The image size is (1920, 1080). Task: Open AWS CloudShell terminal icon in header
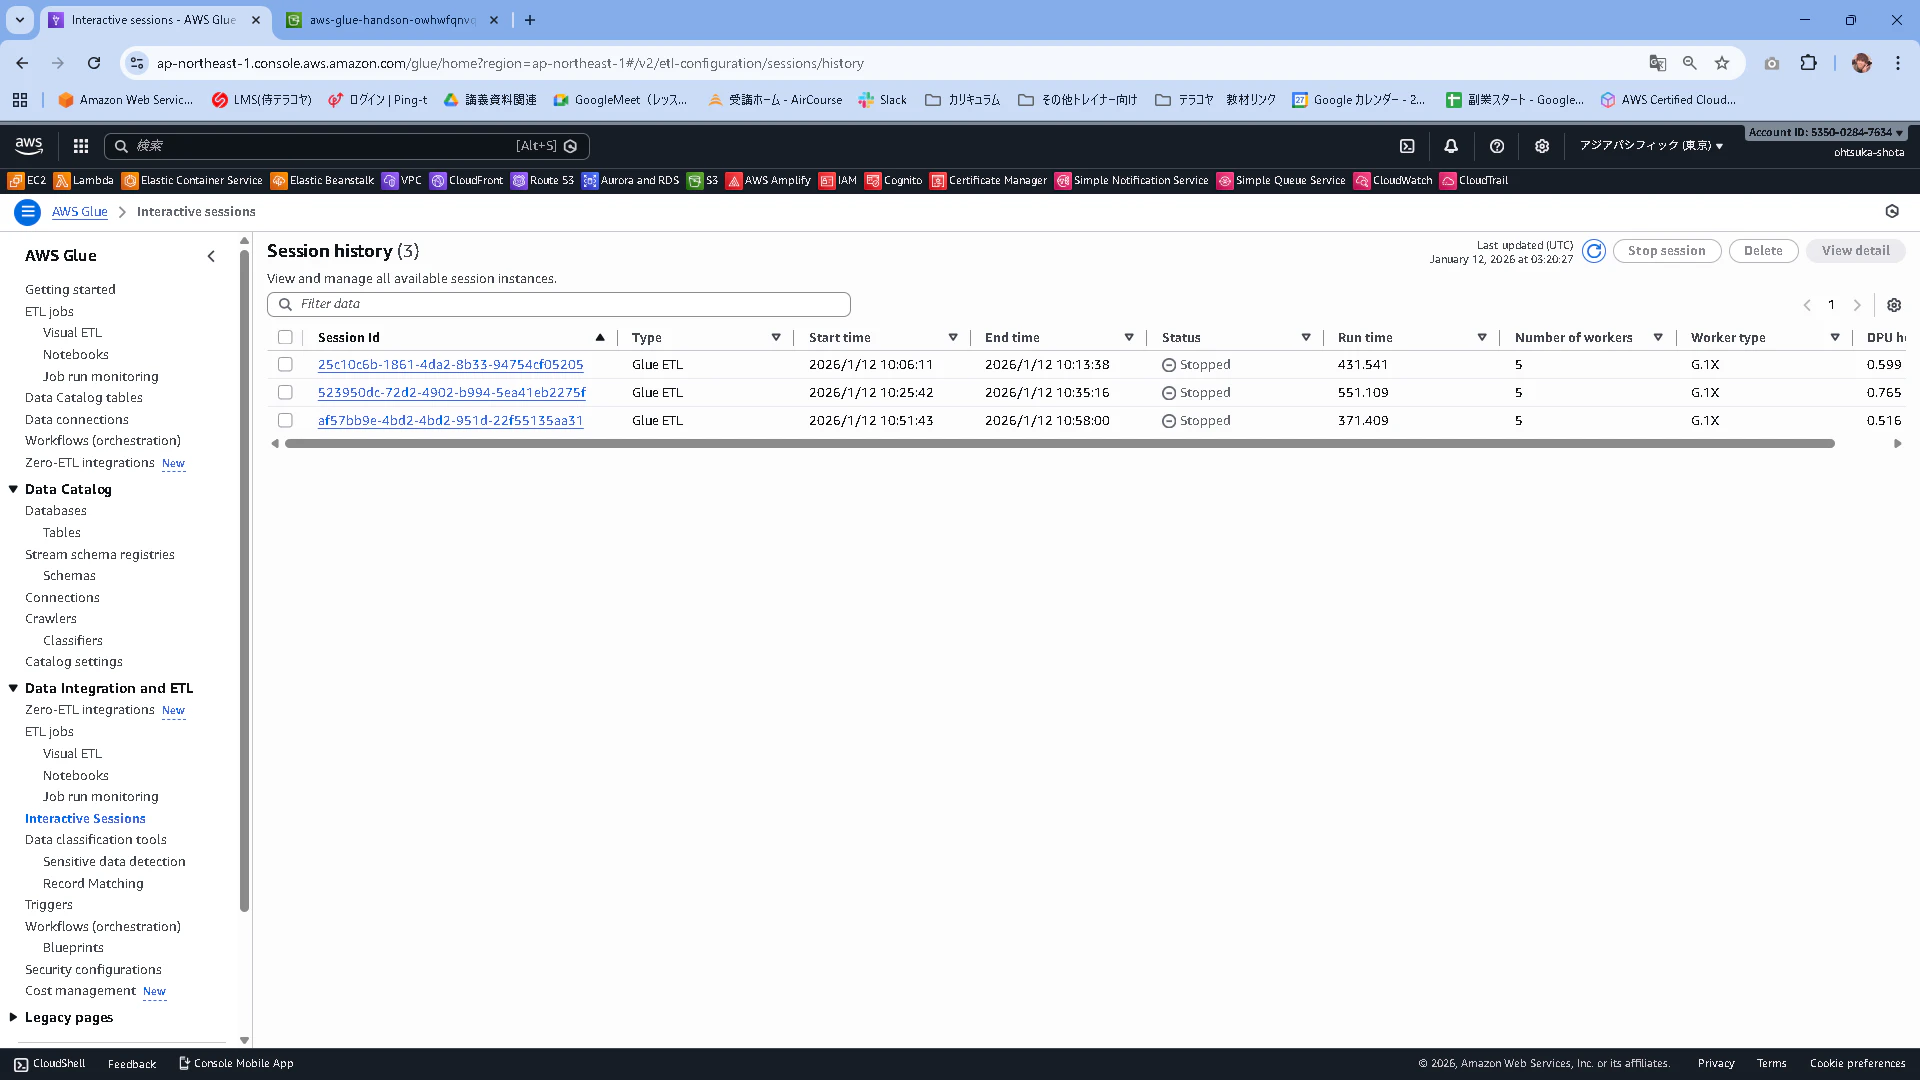pos(1407,146)
